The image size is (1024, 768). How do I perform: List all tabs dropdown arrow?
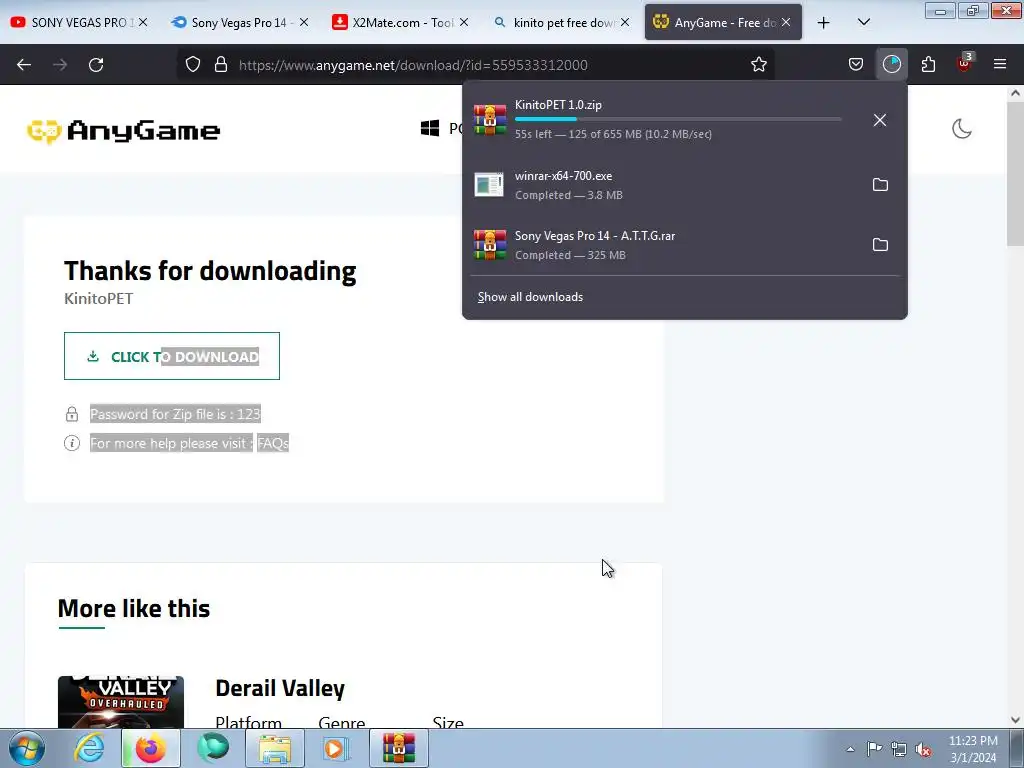863,22
